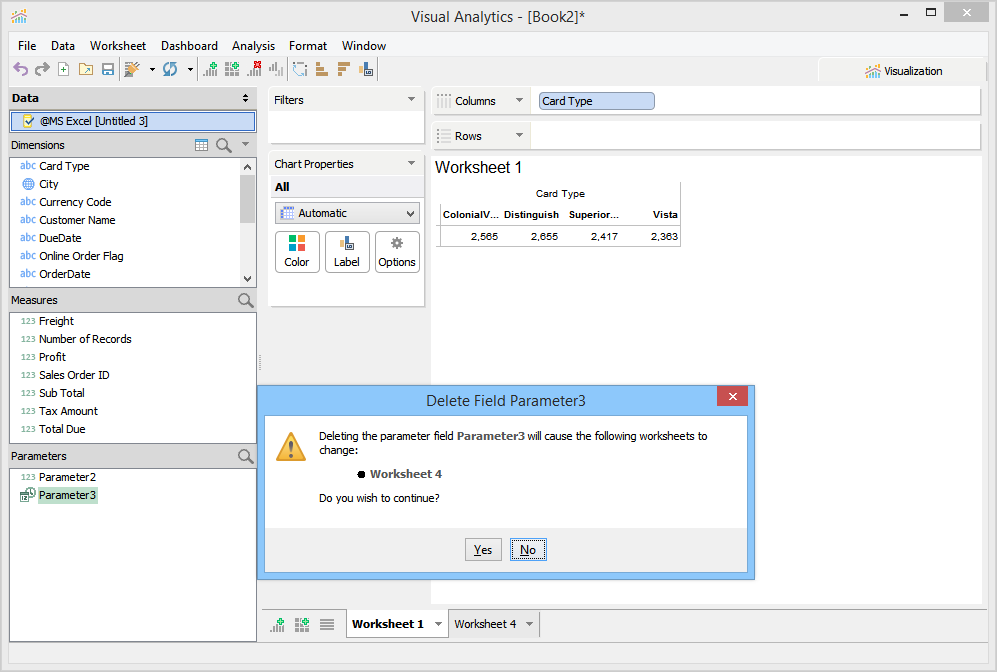Click the new worksheet icon in the bottom bar

tap(277, 624)
